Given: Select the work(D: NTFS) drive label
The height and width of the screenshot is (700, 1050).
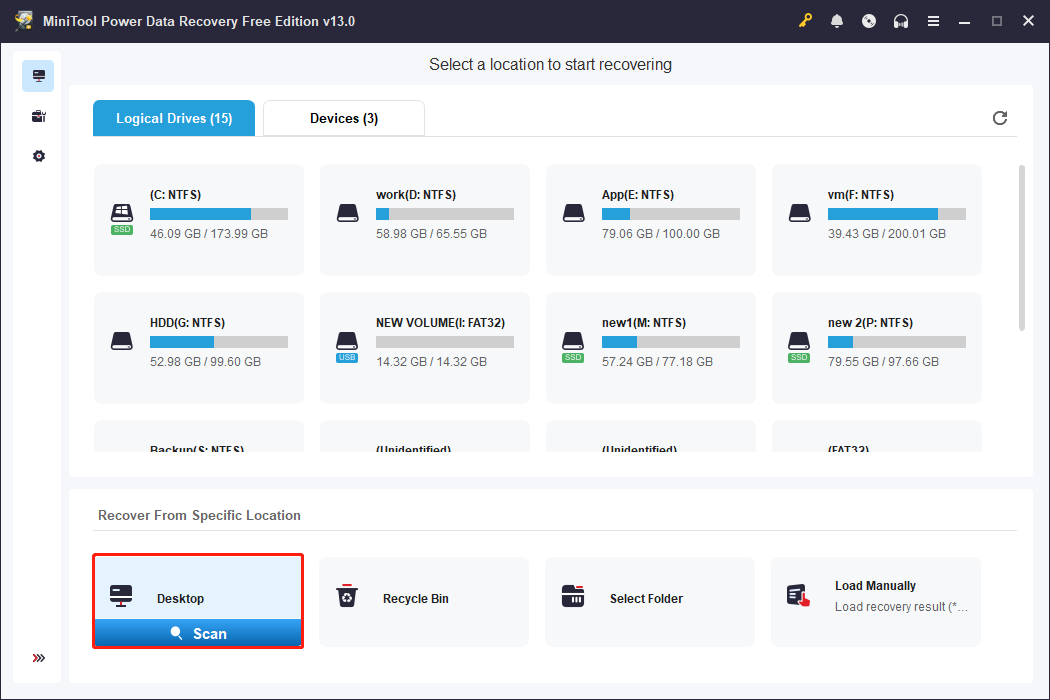Looking at the screenshot, I should tap(416, 194).
